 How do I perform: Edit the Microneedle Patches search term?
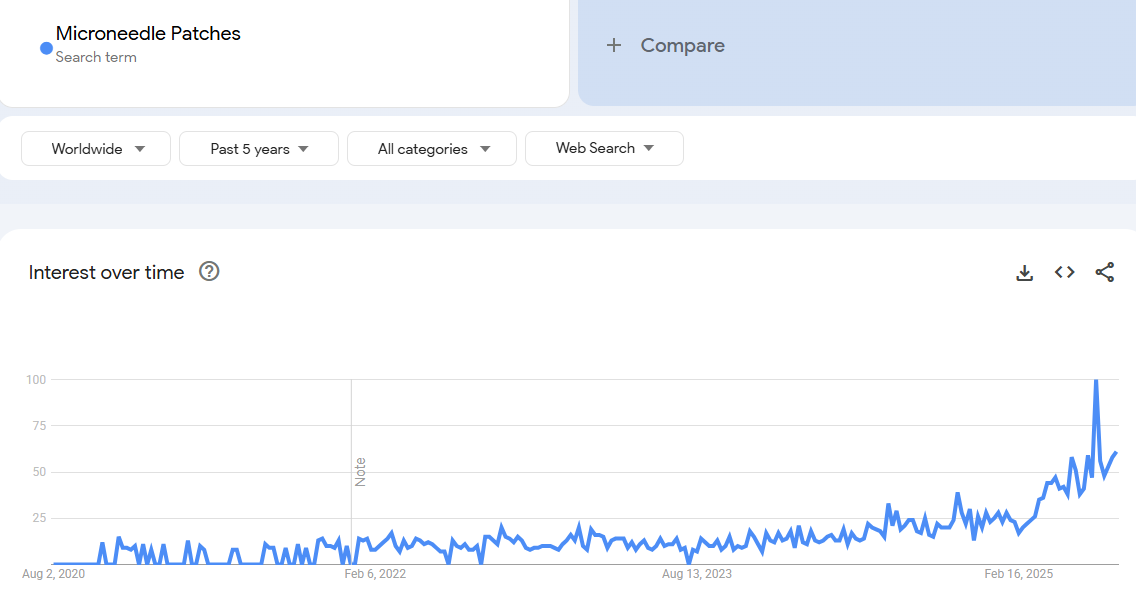coord(148,33)
